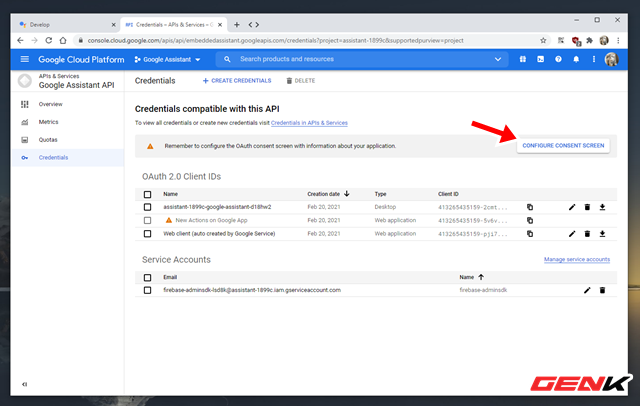
Task: Click the Client ID column header
Action: pyautogui.click(x=448, y=194)
